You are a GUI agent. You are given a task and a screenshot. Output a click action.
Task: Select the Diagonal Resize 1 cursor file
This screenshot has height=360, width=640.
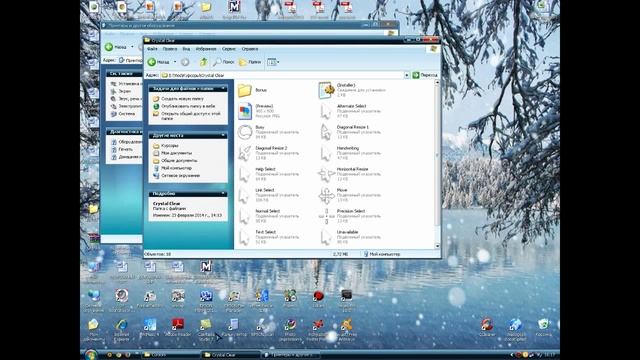pyautogui.click(x=350, y=132)
